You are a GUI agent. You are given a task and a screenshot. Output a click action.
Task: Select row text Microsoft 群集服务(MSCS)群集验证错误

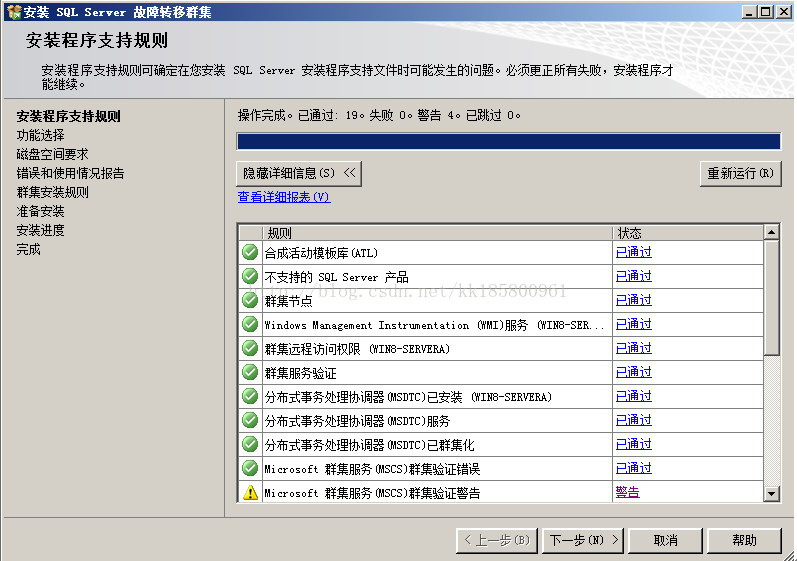coord(372,469)
